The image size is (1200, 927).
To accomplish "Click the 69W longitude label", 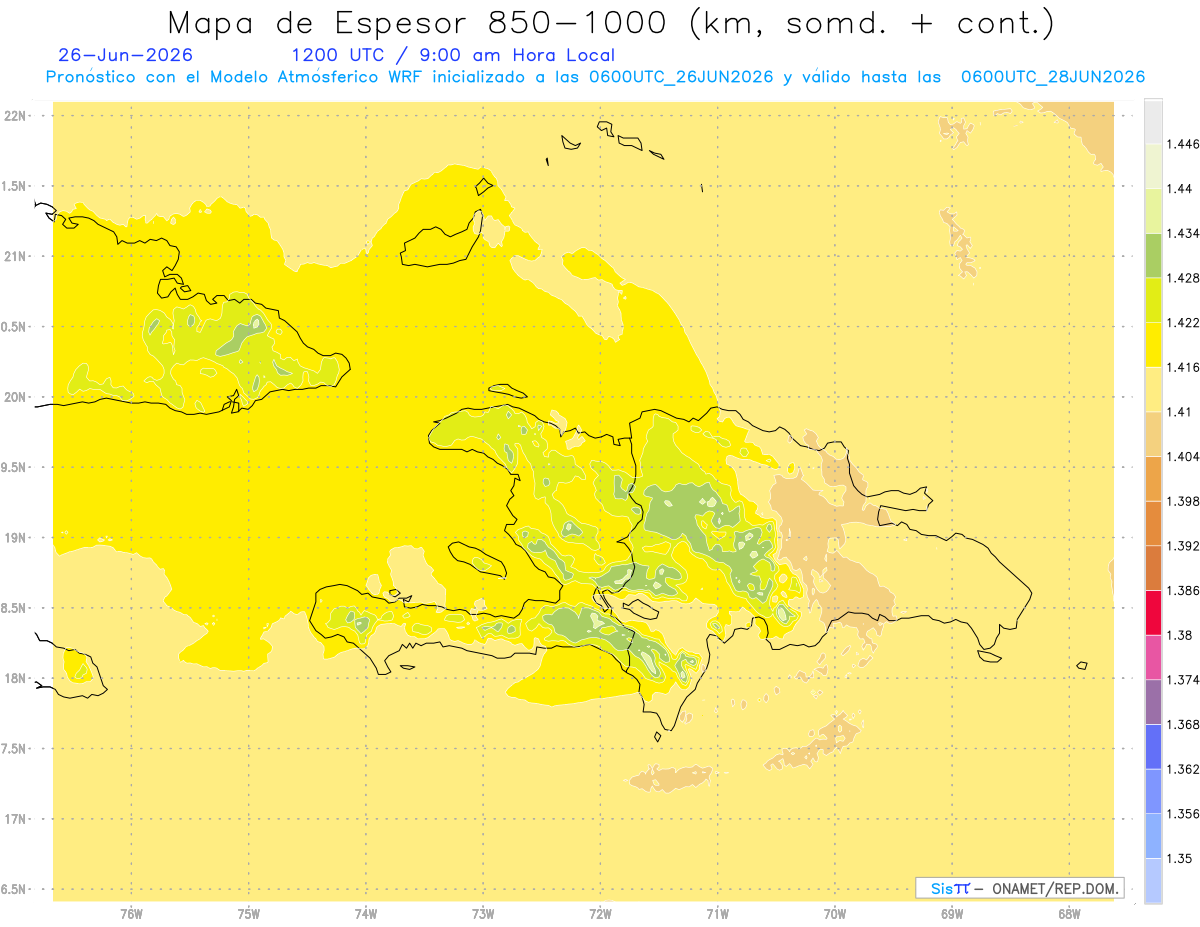I will pos(952,914).
